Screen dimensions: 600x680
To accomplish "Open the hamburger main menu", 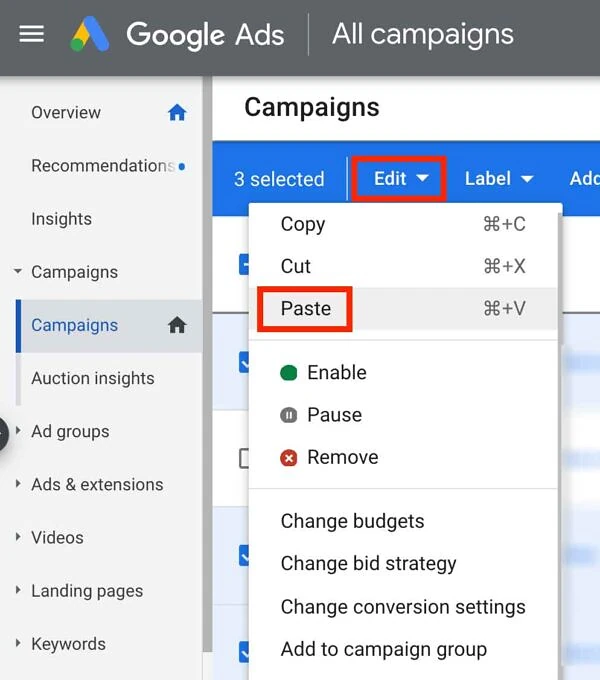I will click(31, 34).
